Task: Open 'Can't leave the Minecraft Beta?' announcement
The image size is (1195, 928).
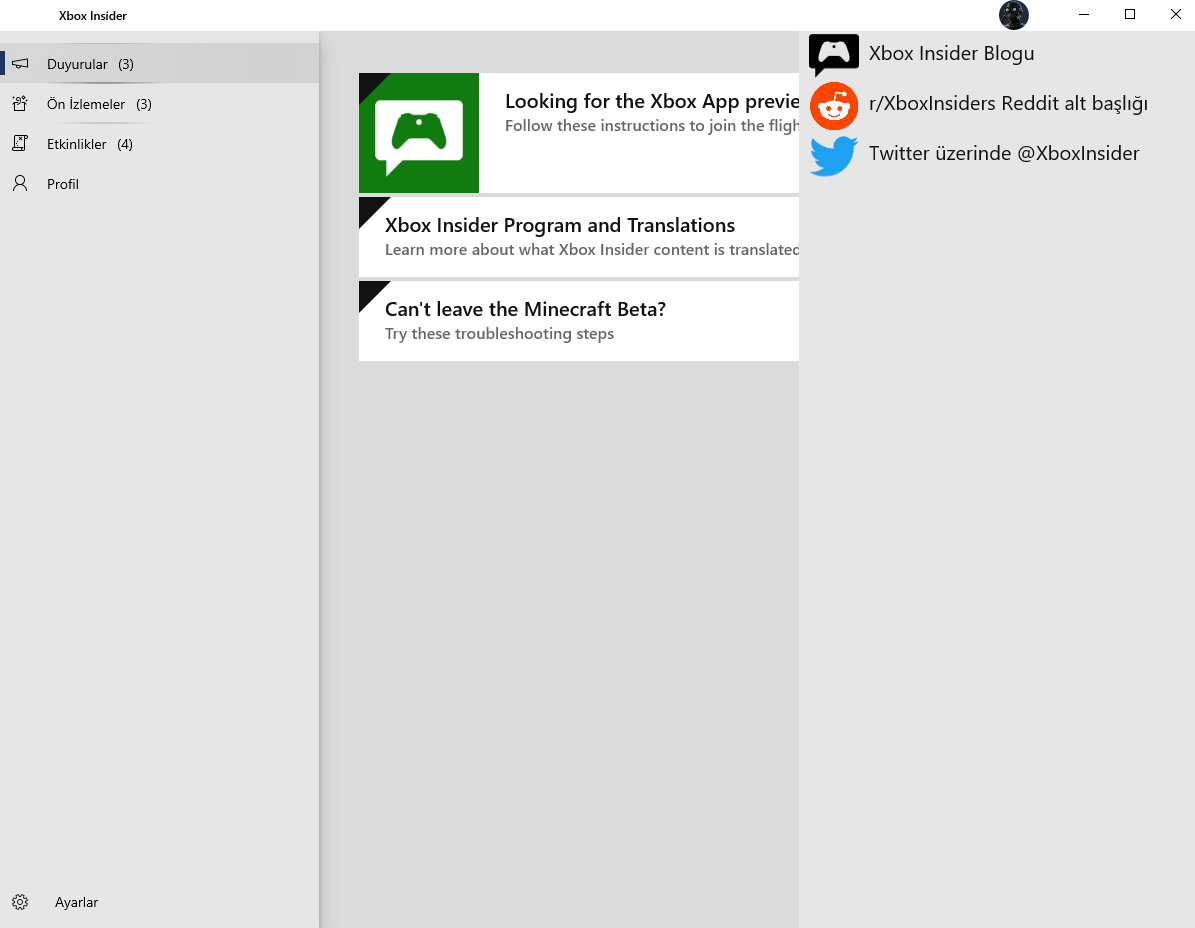Action: (x=578, y=321)
